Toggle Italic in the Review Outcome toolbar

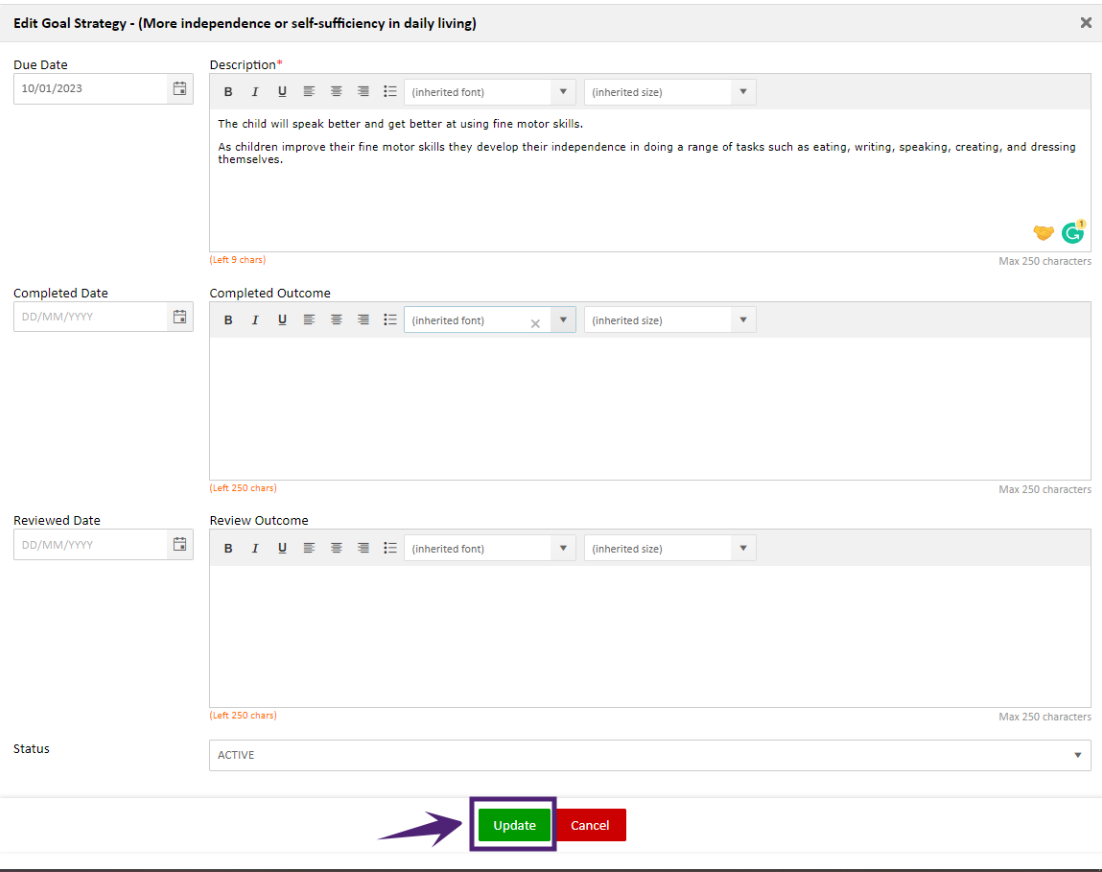(255, 549)
